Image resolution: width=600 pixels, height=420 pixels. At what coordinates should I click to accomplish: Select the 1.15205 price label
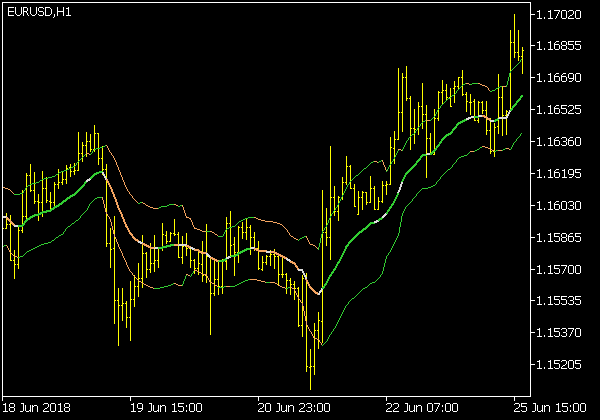pos(559,365)
